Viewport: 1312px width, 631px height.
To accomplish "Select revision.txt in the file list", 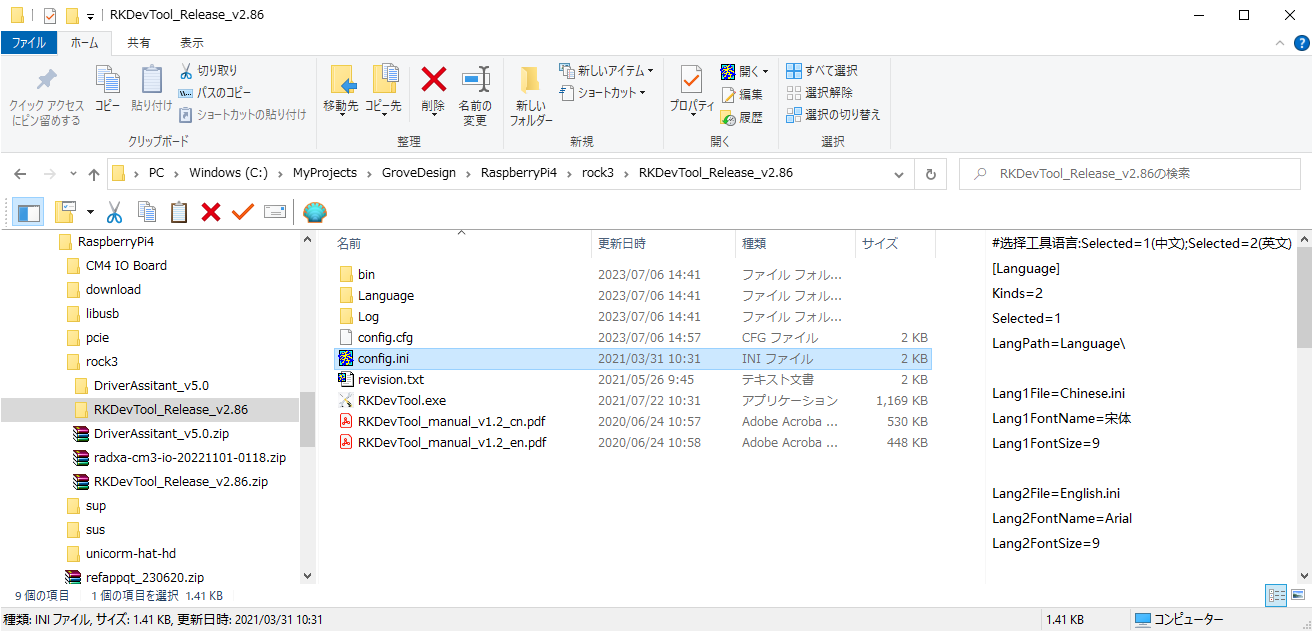I will pos(391,379).
